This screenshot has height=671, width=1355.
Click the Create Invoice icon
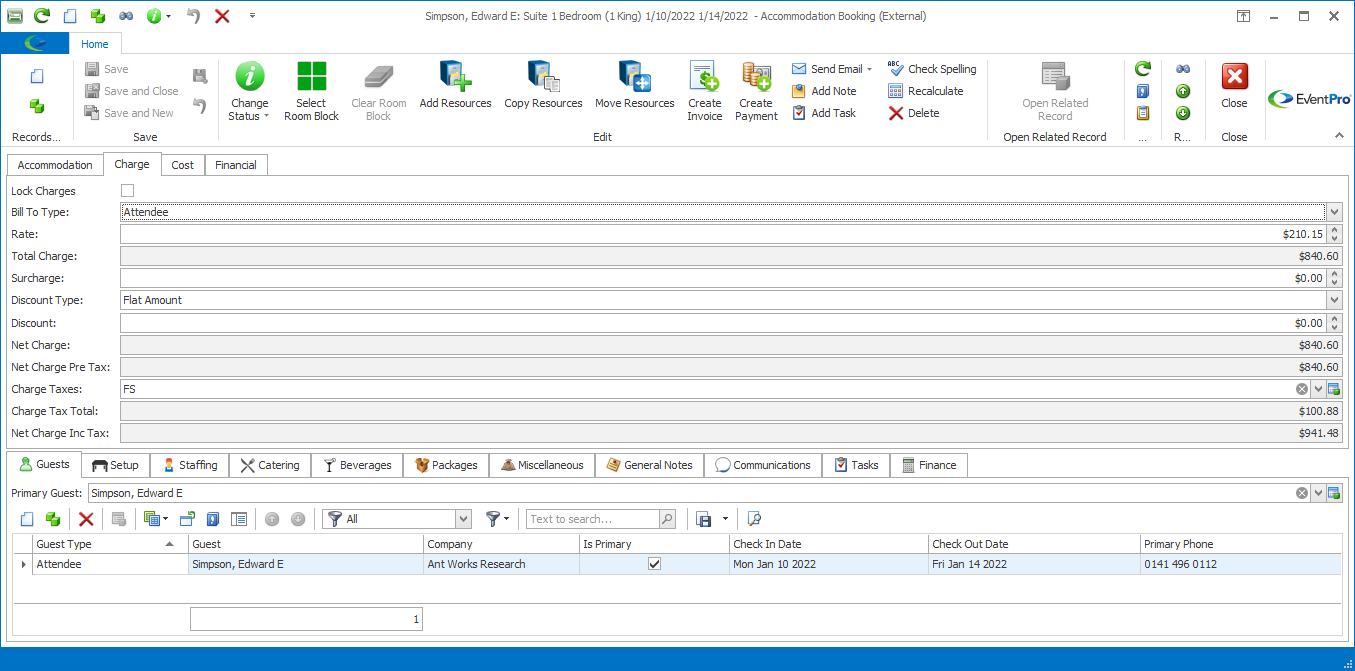pyautogui.click(x=704, y=77)
